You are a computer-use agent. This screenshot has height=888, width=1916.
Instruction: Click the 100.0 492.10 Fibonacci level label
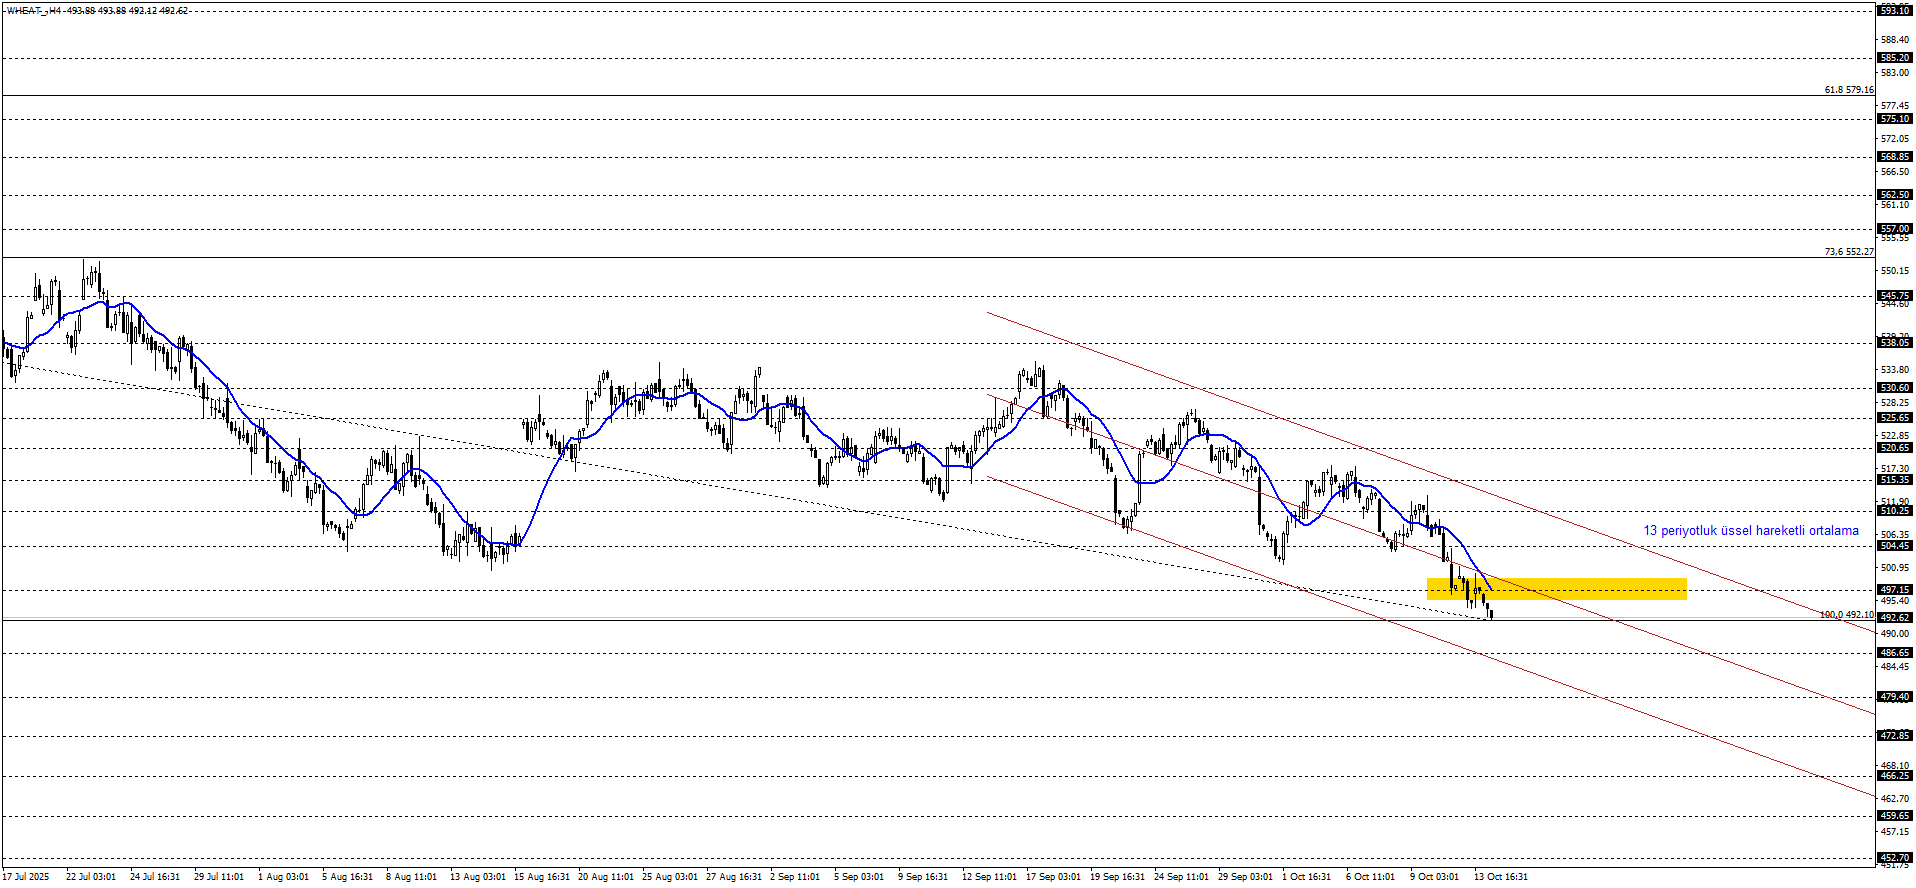coord(1846,615)
